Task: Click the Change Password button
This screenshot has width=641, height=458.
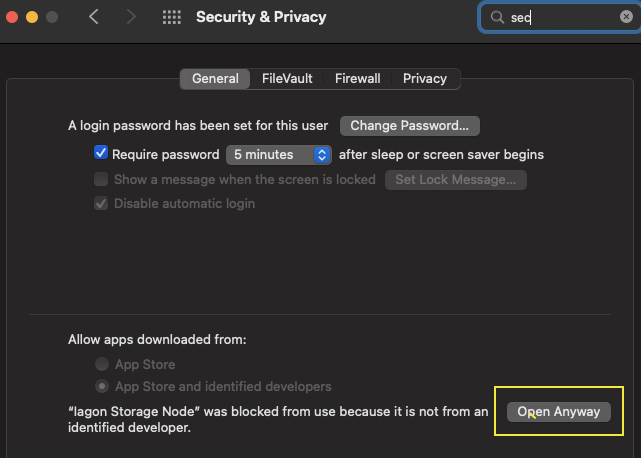Action: click(x=410, y=126)
